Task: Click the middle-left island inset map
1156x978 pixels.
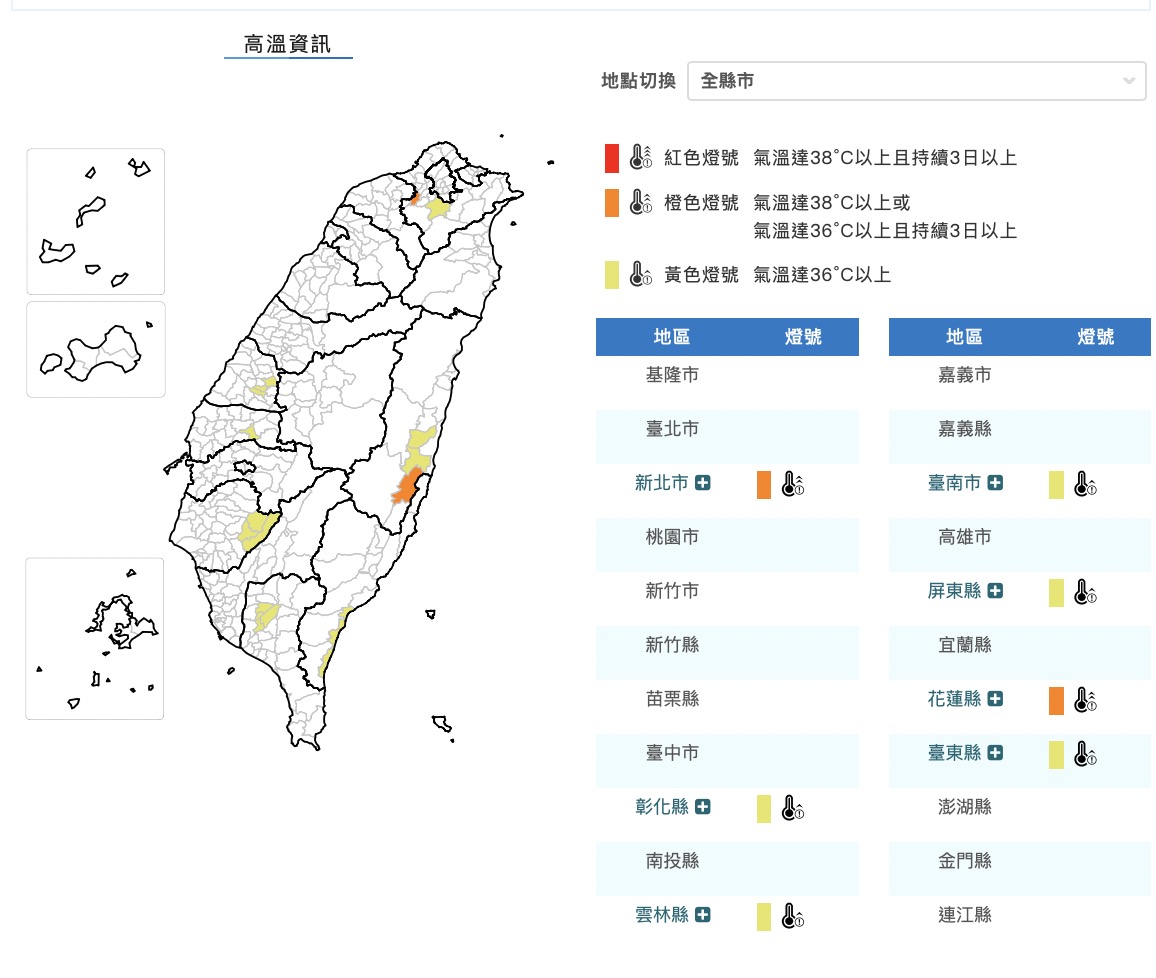Action: 96,349
